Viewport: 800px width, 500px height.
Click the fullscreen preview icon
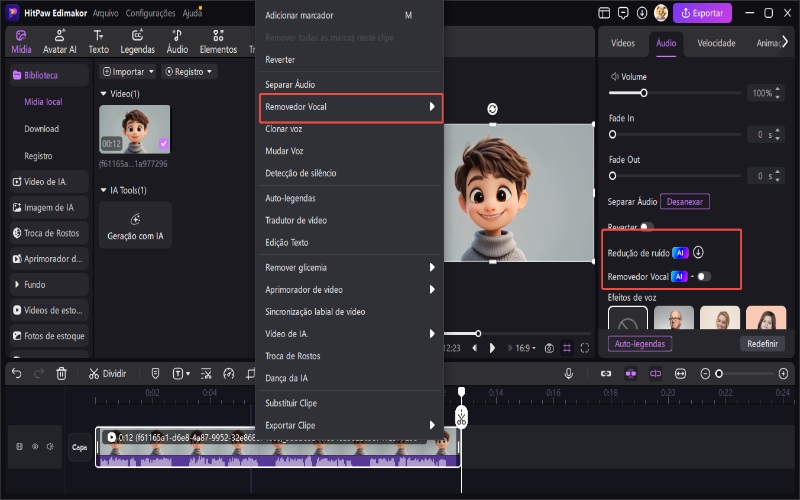(x=585, y=348)
